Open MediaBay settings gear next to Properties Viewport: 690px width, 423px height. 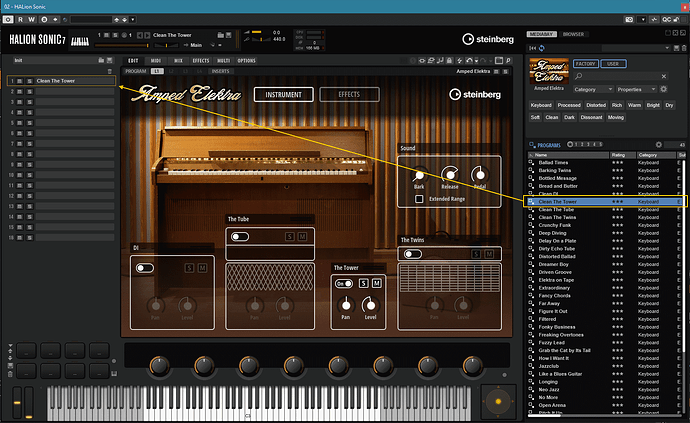(663, 89)
